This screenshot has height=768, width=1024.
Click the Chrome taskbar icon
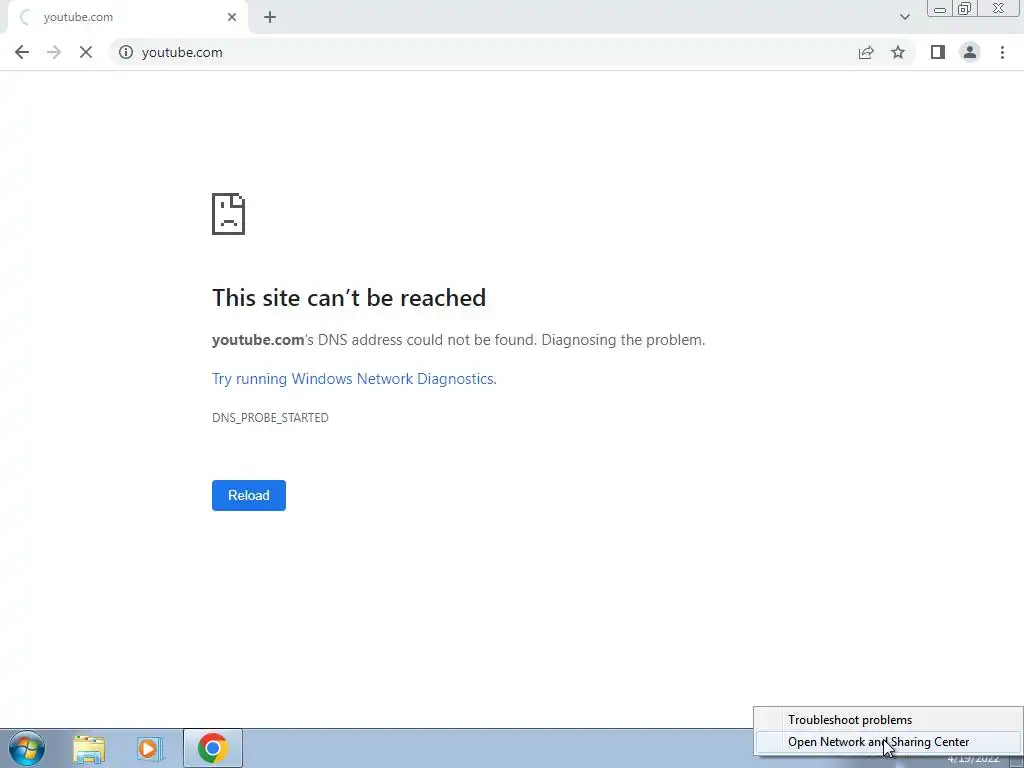point(212,748)
